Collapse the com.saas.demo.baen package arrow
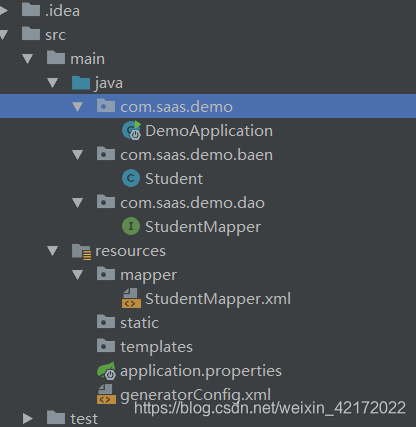 78,155
